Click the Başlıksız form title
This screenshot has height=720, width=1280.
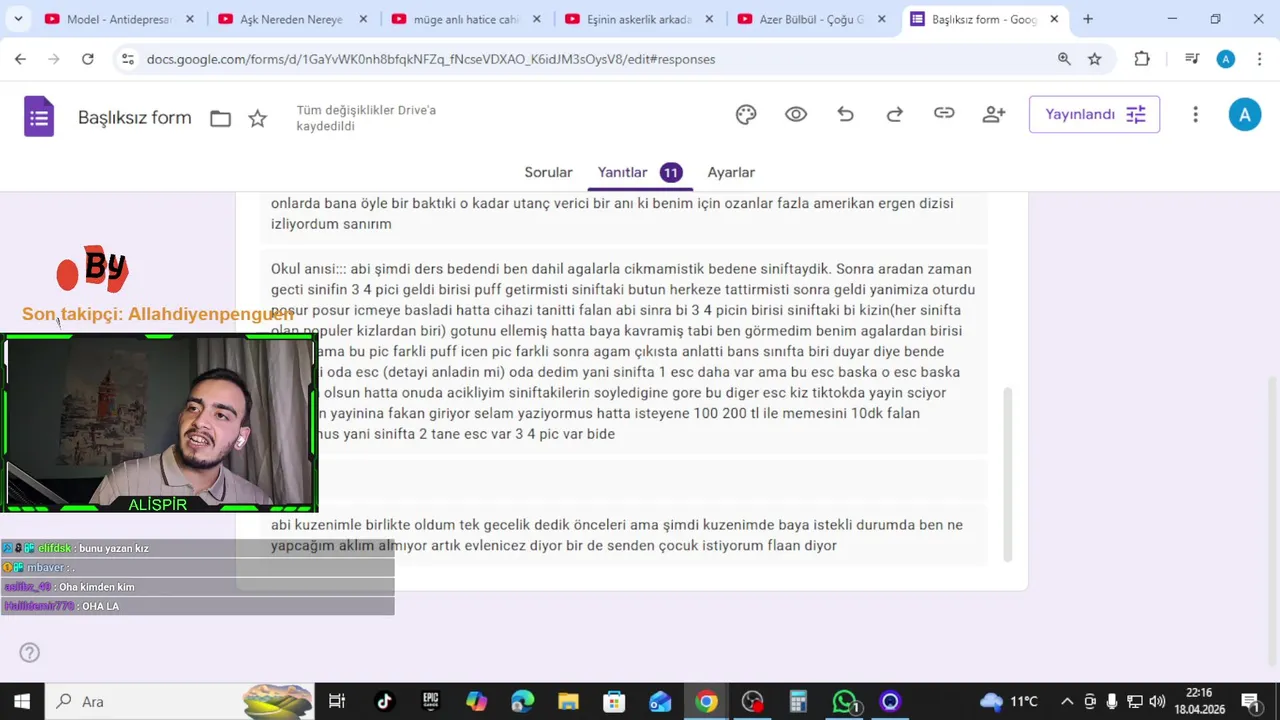point(135,118)
